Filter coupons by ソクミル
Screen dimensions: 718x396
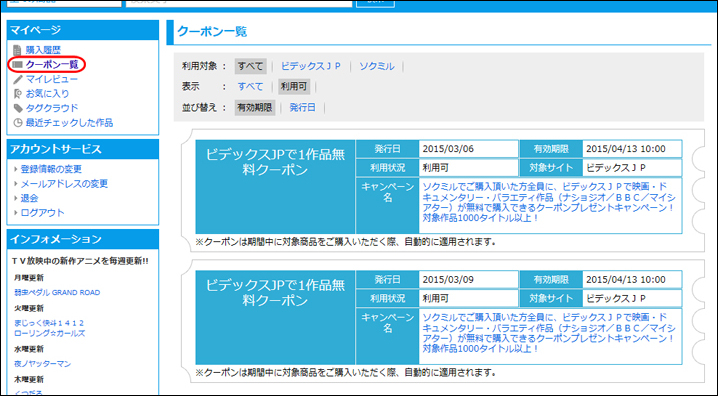[x=376, y=66]
